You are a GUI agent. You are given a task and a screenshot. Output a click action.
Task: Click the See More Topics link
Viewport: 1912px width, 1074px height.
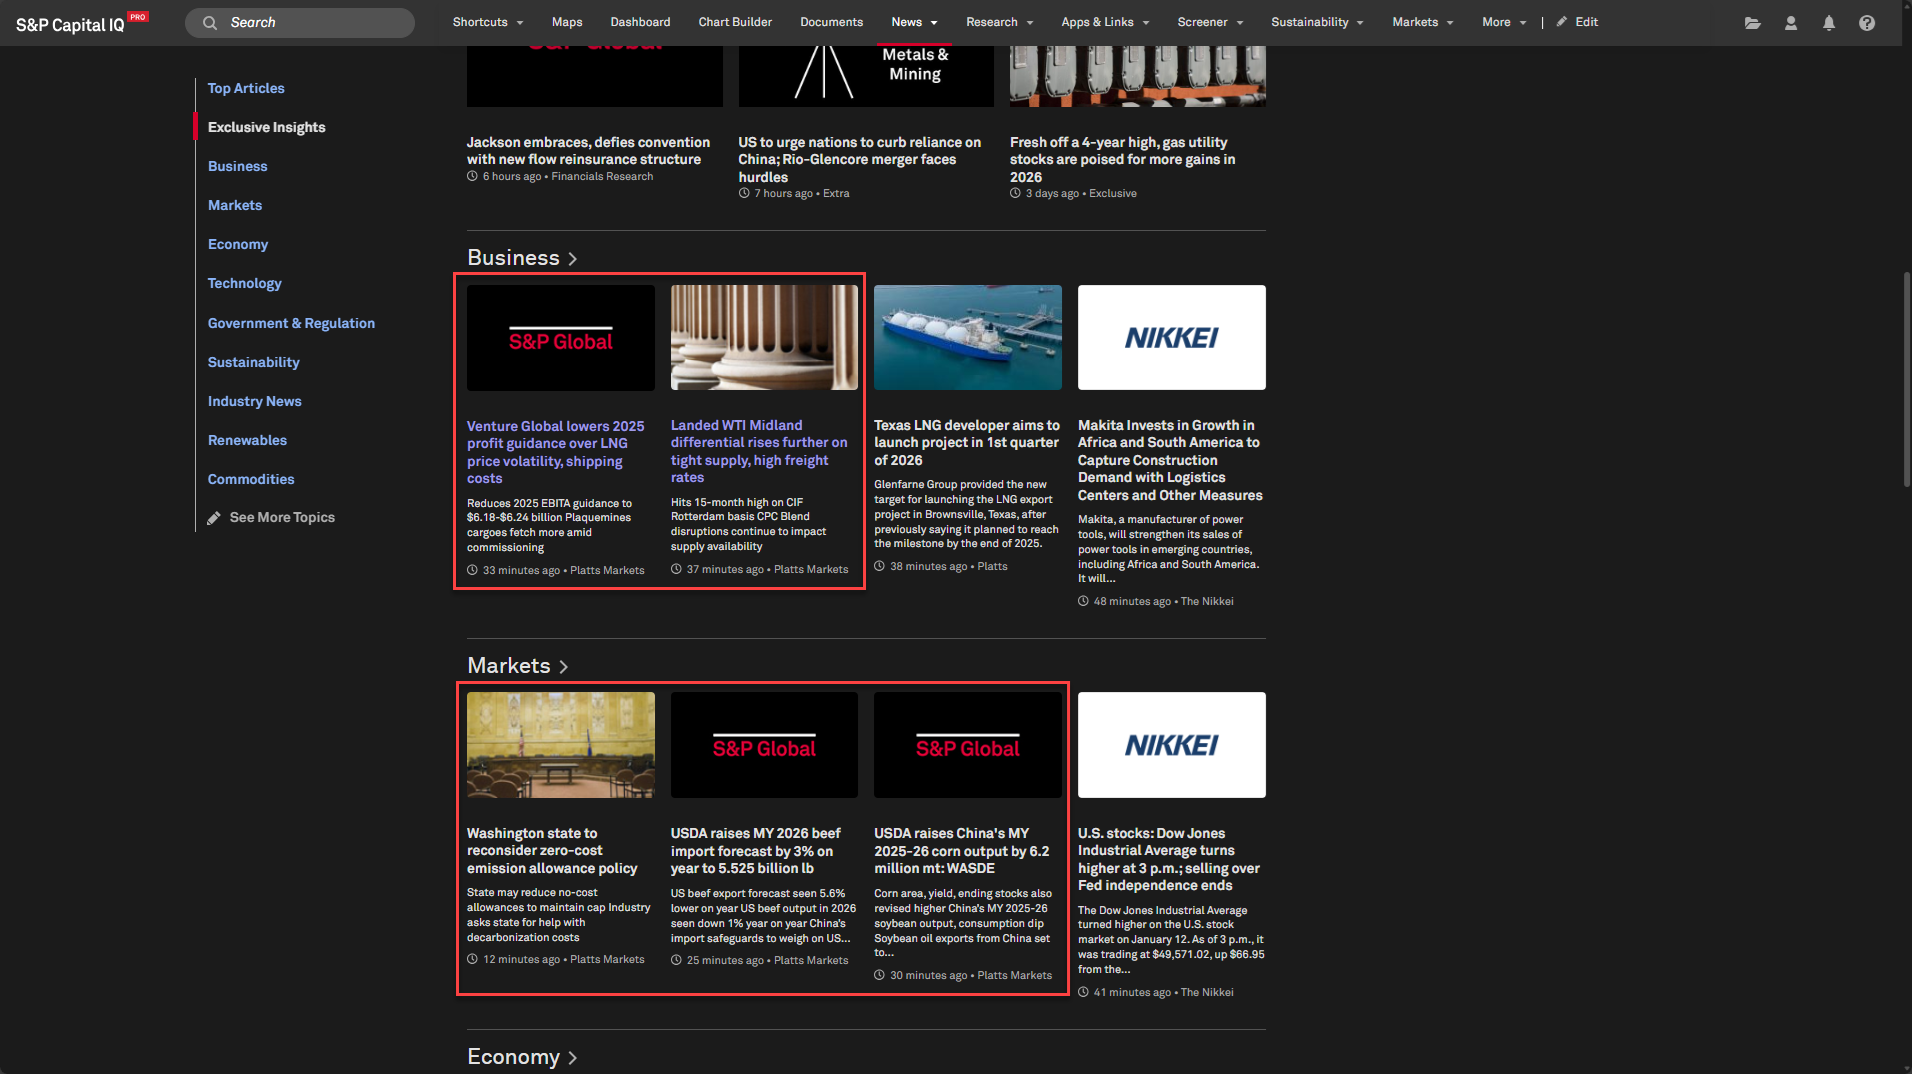coord(282,517)
